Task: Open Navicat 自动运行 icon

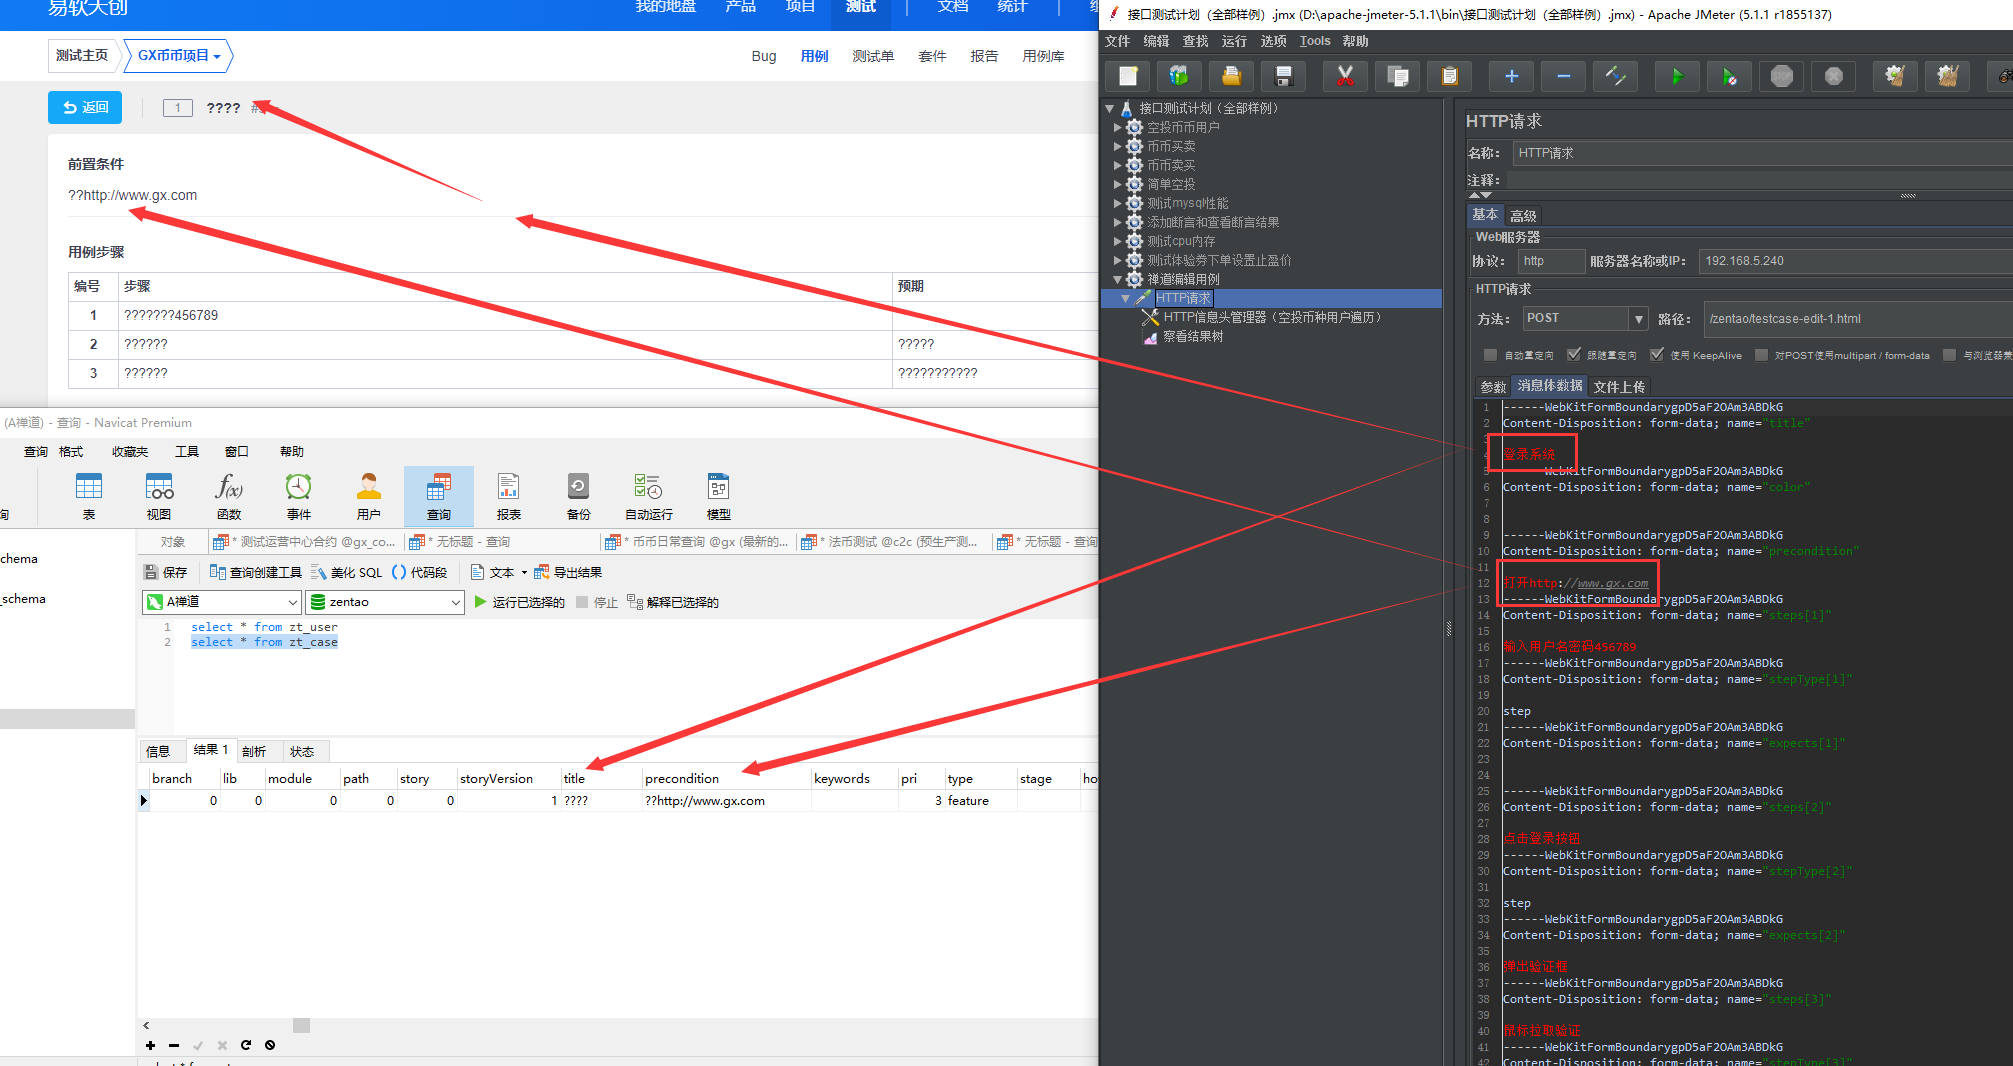Action: pyautogui.click(x=649, y=496)
